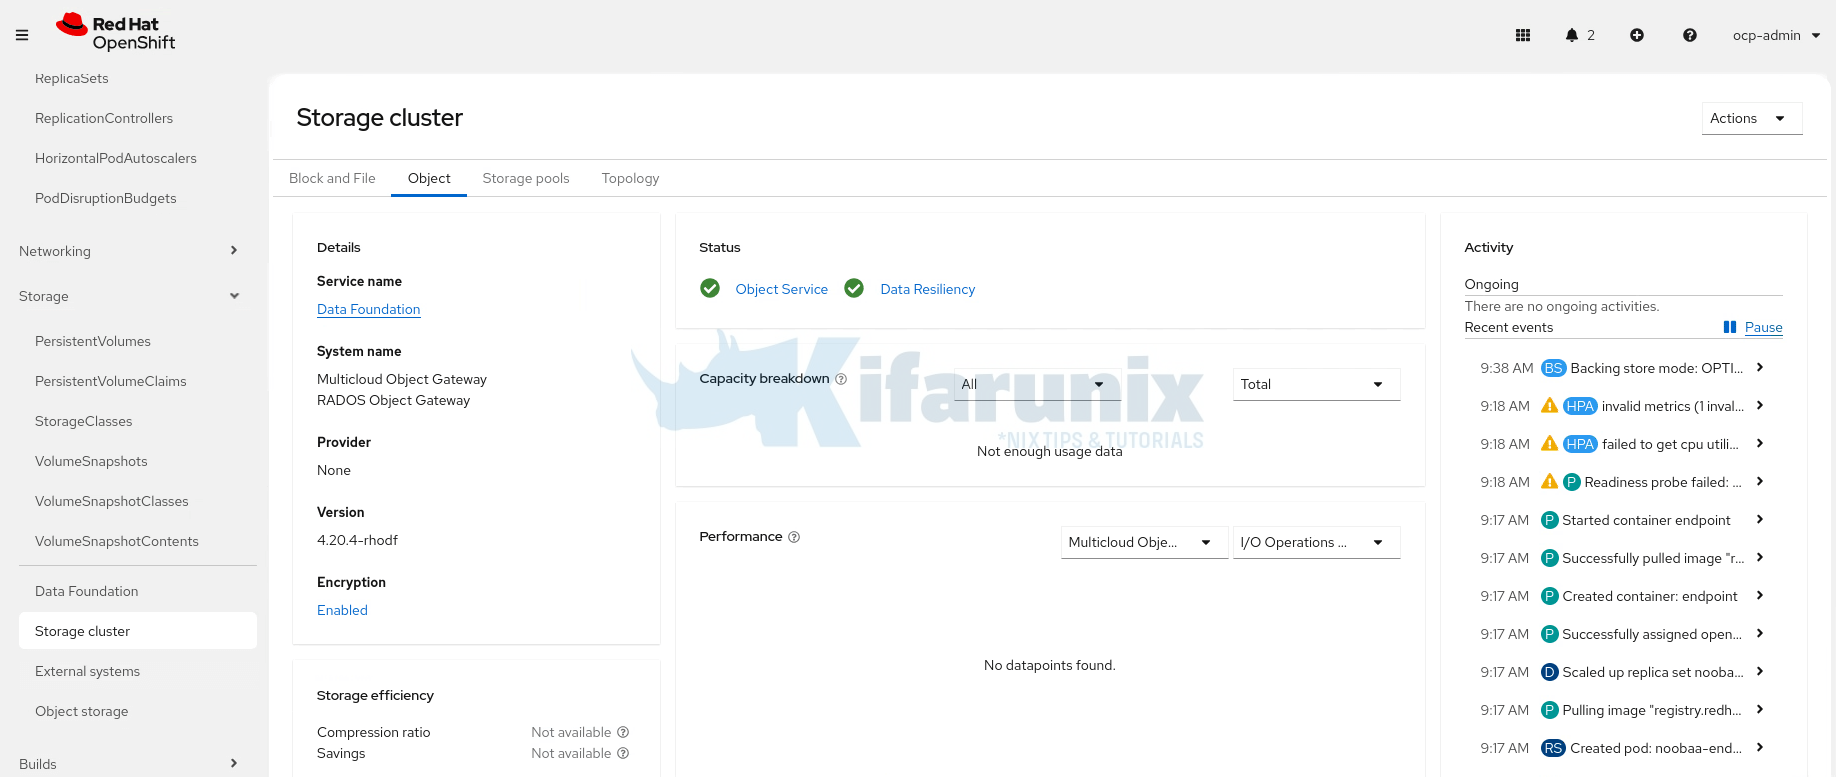Expand the Created container: endpoint event
The width and height of the screenshot is (1836, 777).
(x=1760, y=596)
